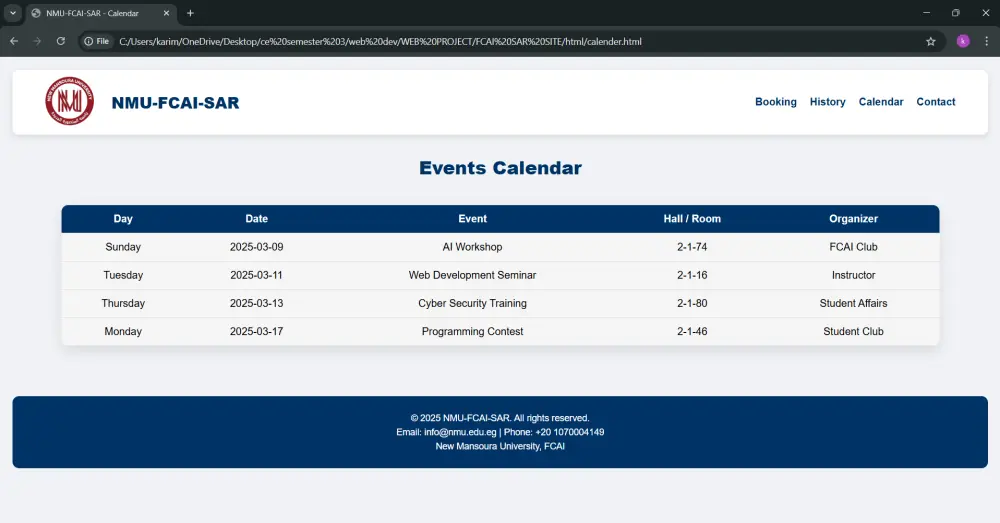Screen dimensions: 1000x523
Task: Open the History nav link
Action: coord(827,102)
